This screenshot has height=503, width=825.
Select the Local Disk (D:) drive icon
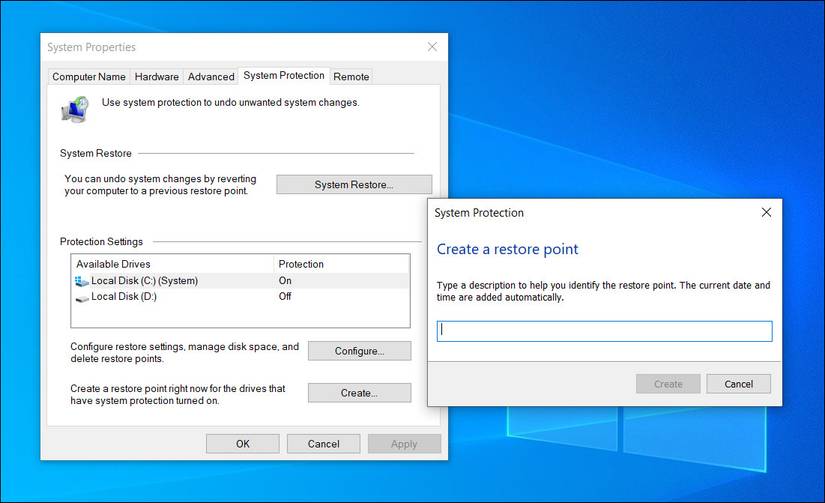point(82,297)
